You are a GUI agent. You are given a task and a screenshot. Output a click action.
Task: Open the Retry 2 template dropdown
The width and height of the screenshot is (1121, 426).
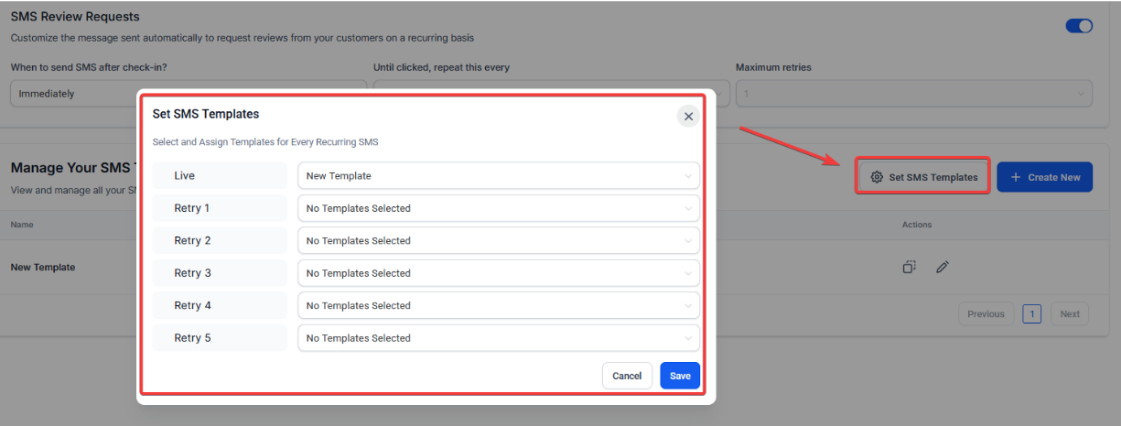[498, 241]
